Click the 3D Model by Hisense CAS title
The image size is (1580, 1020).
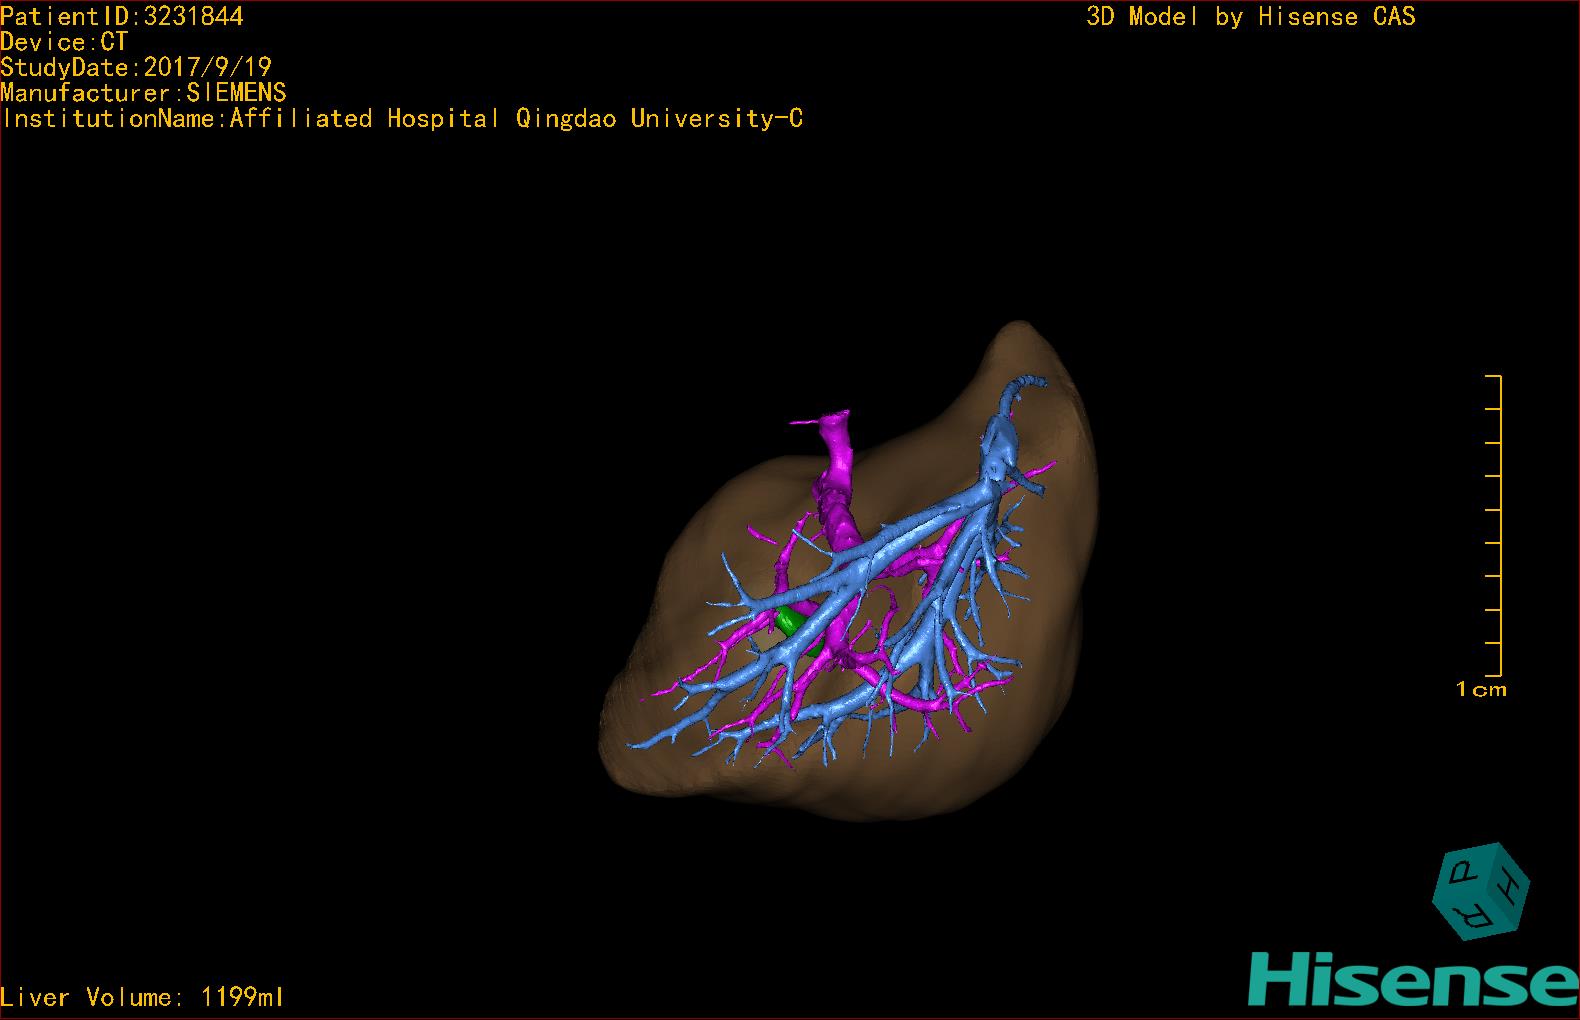pos(1250,16)
